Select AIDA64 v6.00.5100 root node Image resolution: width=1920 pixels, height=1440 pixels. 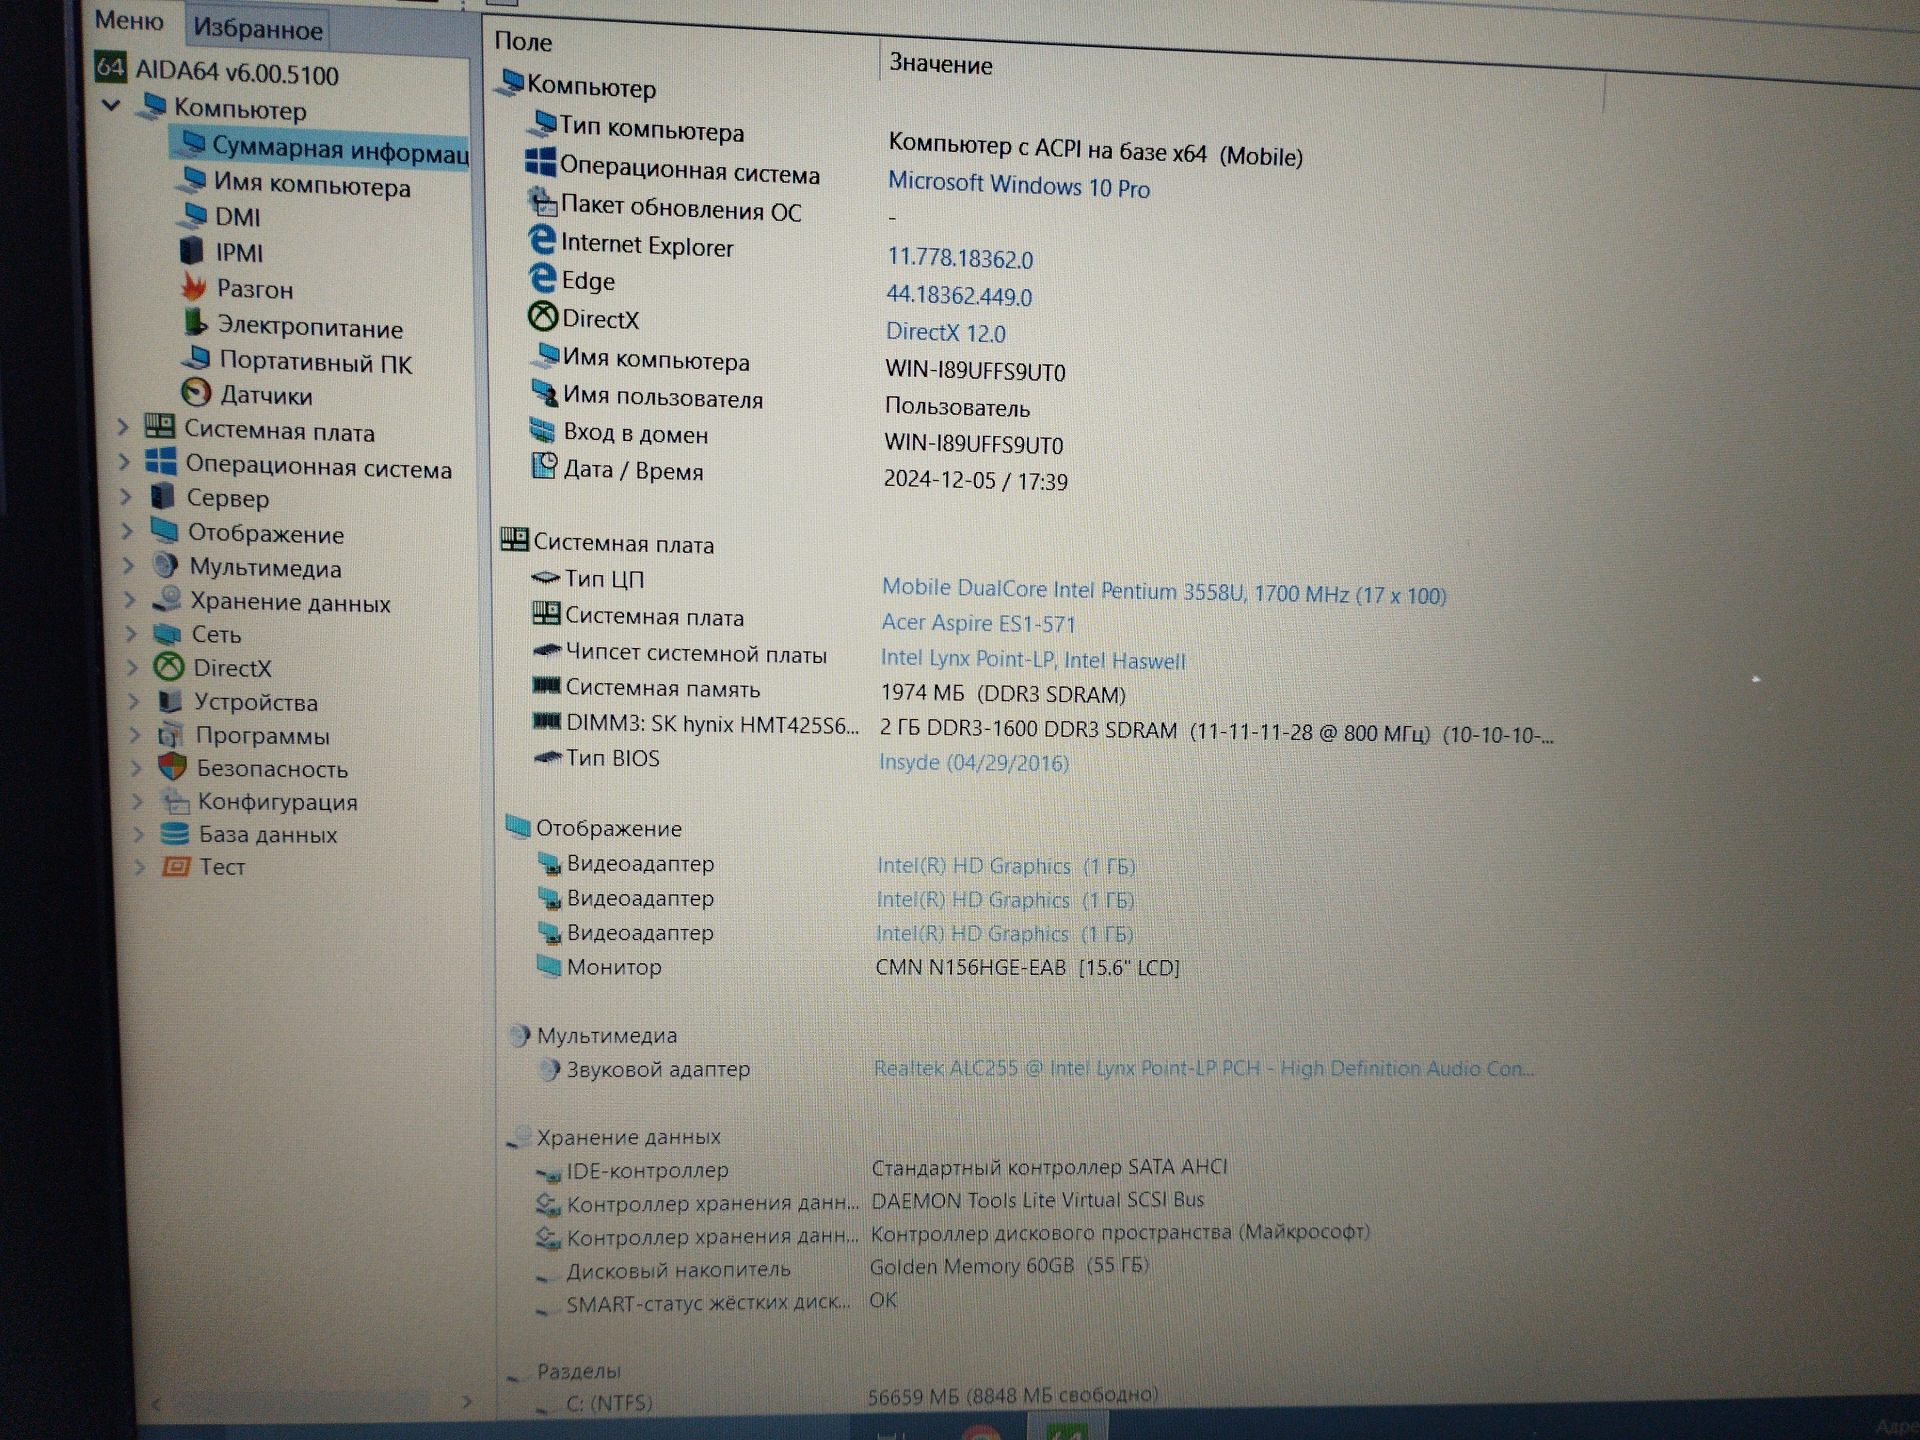pyautogui.click(x=237, y=73)
